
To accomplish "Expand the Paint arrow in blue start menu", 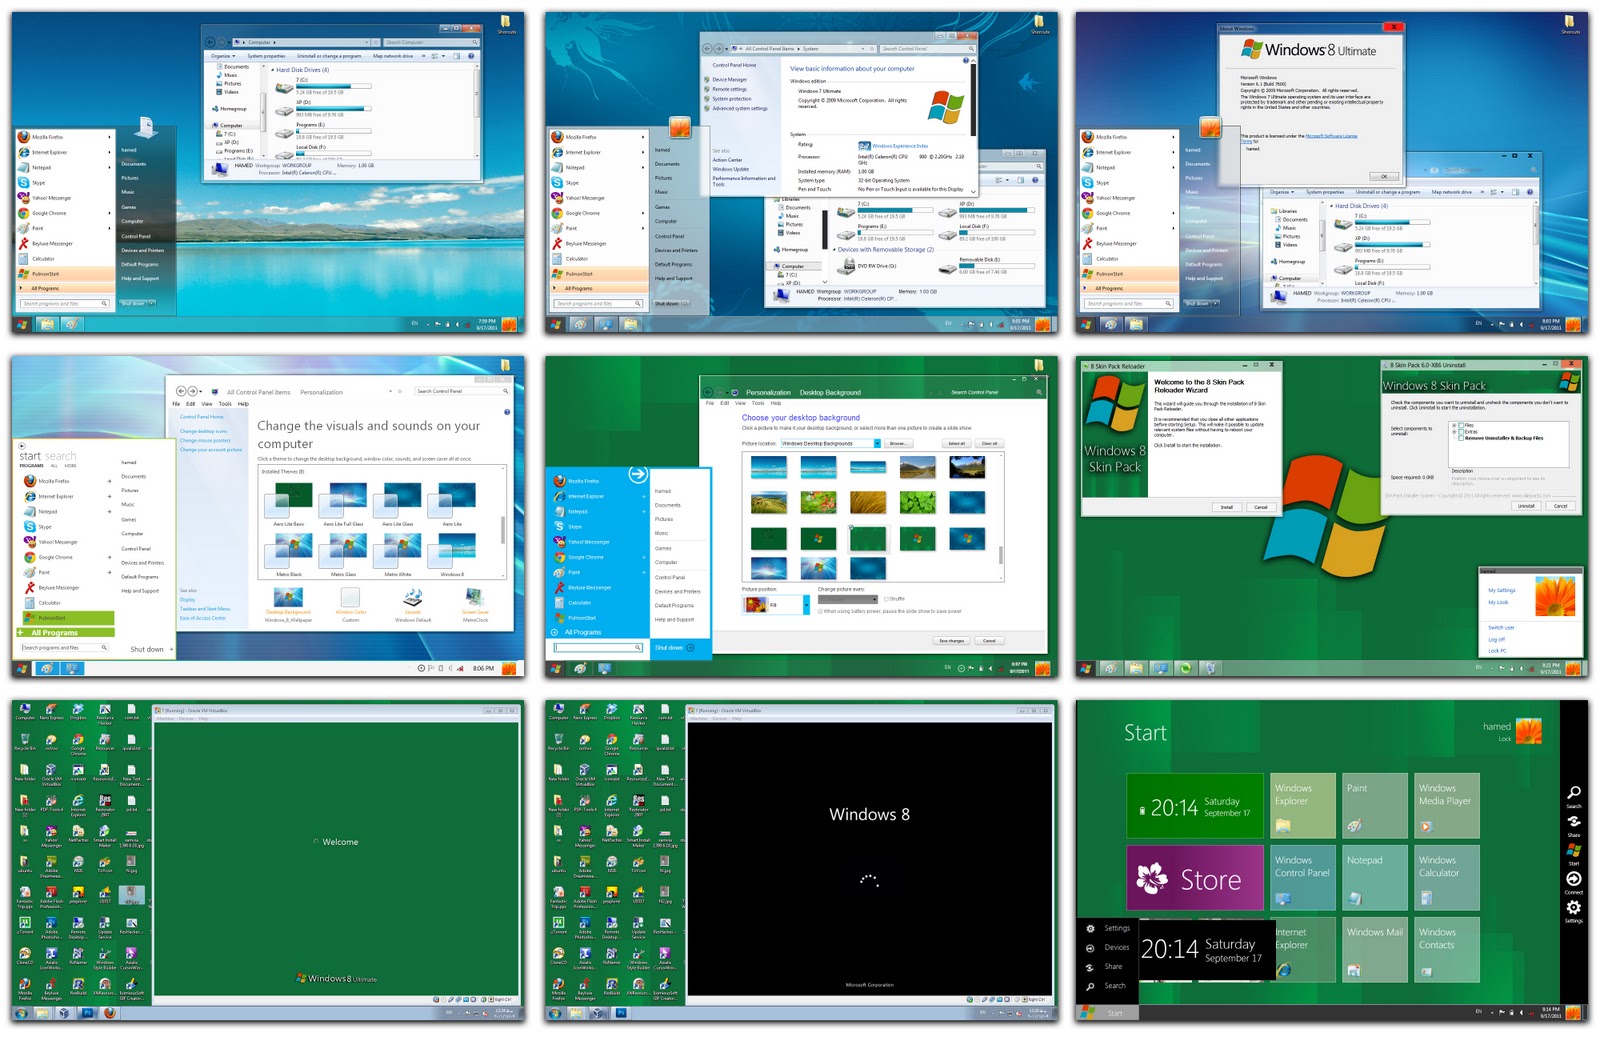I will (x=643, y=572).
